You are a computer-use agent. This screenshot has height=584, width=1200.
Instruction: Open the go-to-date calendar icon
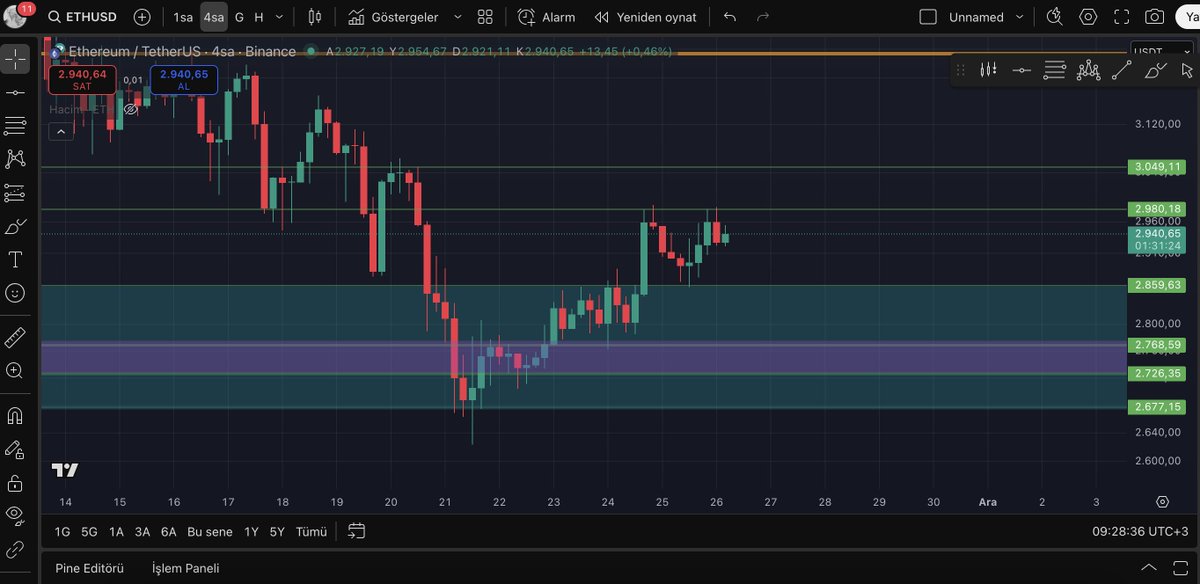pos(357,531)
